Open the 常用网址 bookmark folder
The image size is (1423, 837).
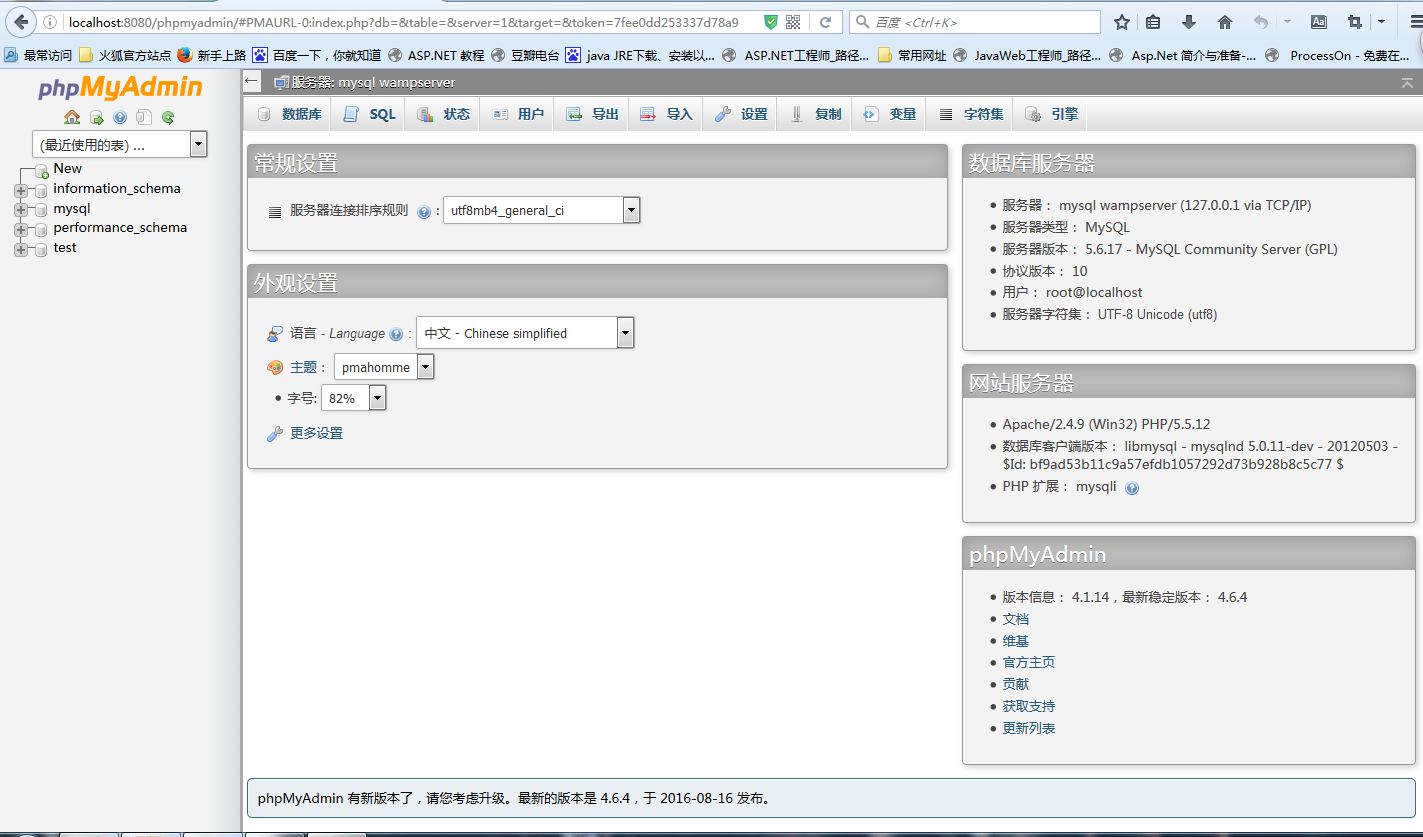[x=911, y=55]
